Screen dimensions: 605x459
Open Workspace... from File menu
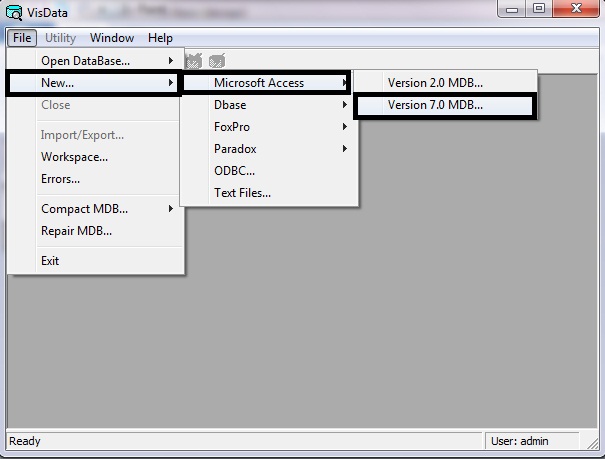click(95, 157)
